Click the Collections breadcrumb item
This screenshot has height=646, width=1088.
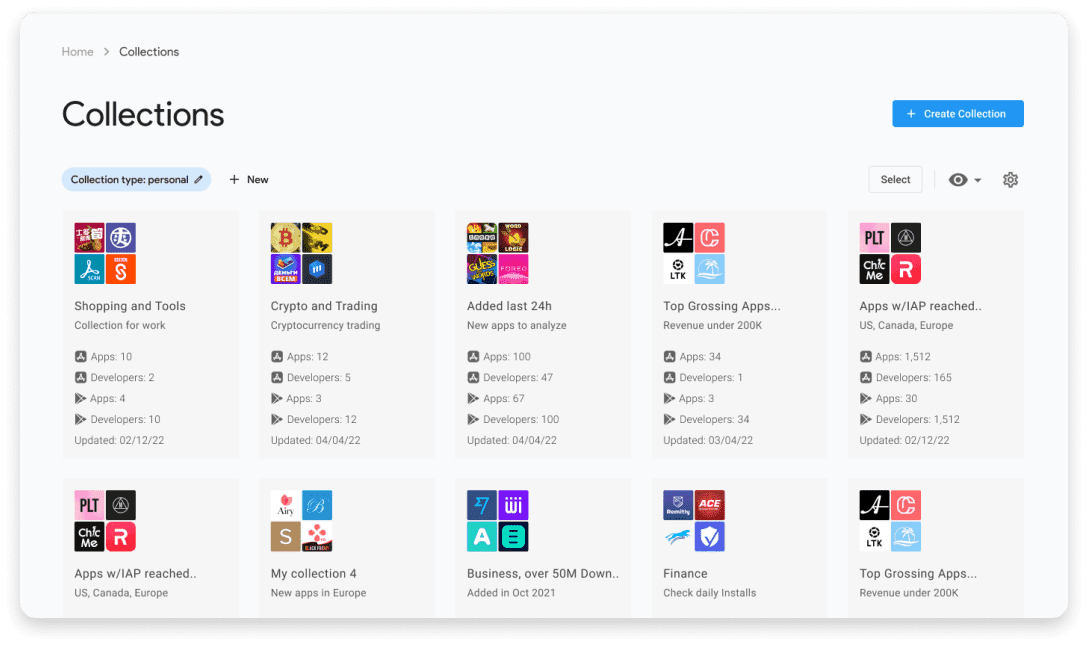point(149,52)
